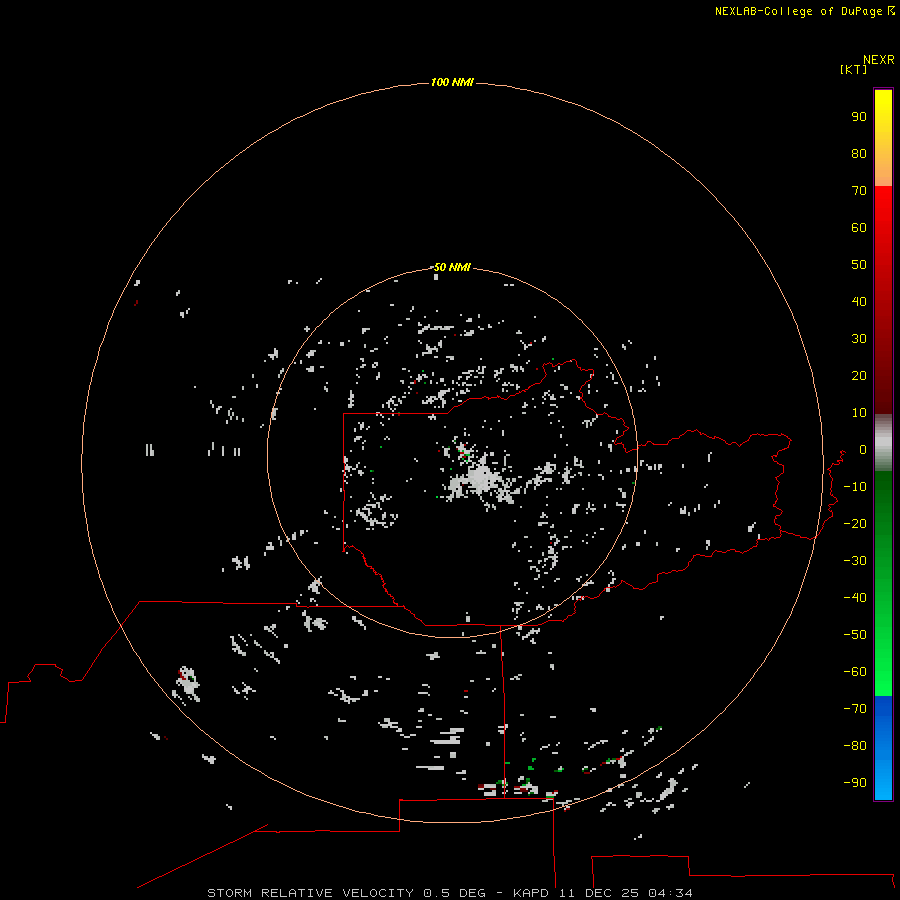This screenshot has height=900, width=900.
Task: Click the blue segment of the color bar
Action: click(883, 748)
